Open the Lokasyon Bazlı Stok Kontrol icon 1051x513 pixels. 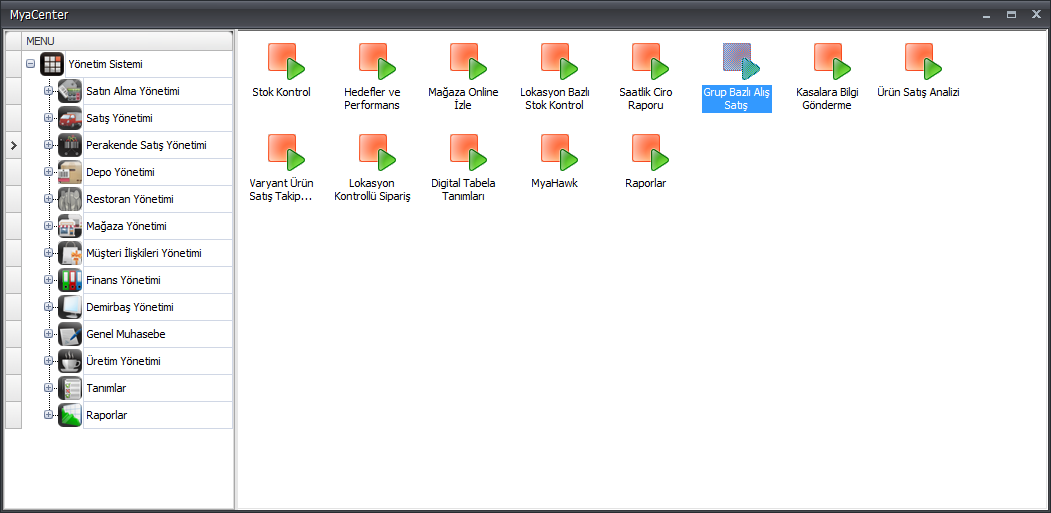click(560, 62)
